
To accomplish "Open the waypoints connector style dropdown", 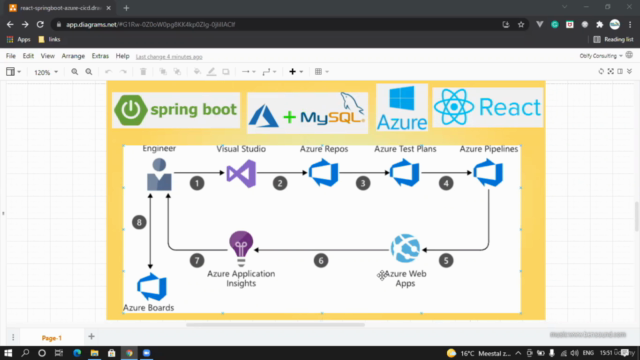I will pyautogui.click(x=269, y=72).
